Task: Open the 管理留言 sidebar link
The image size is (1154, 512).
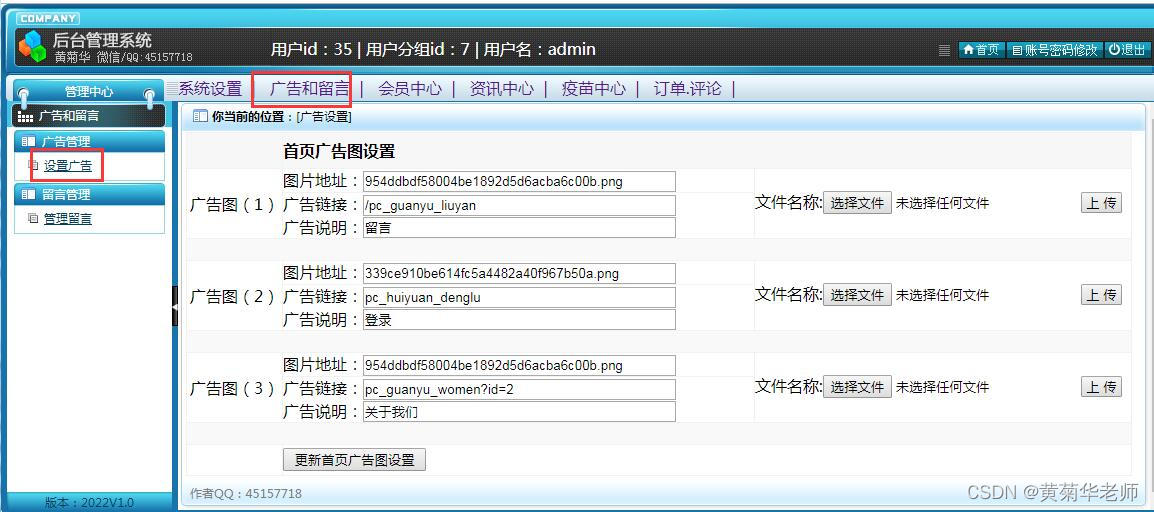Action: pos(68,218)
